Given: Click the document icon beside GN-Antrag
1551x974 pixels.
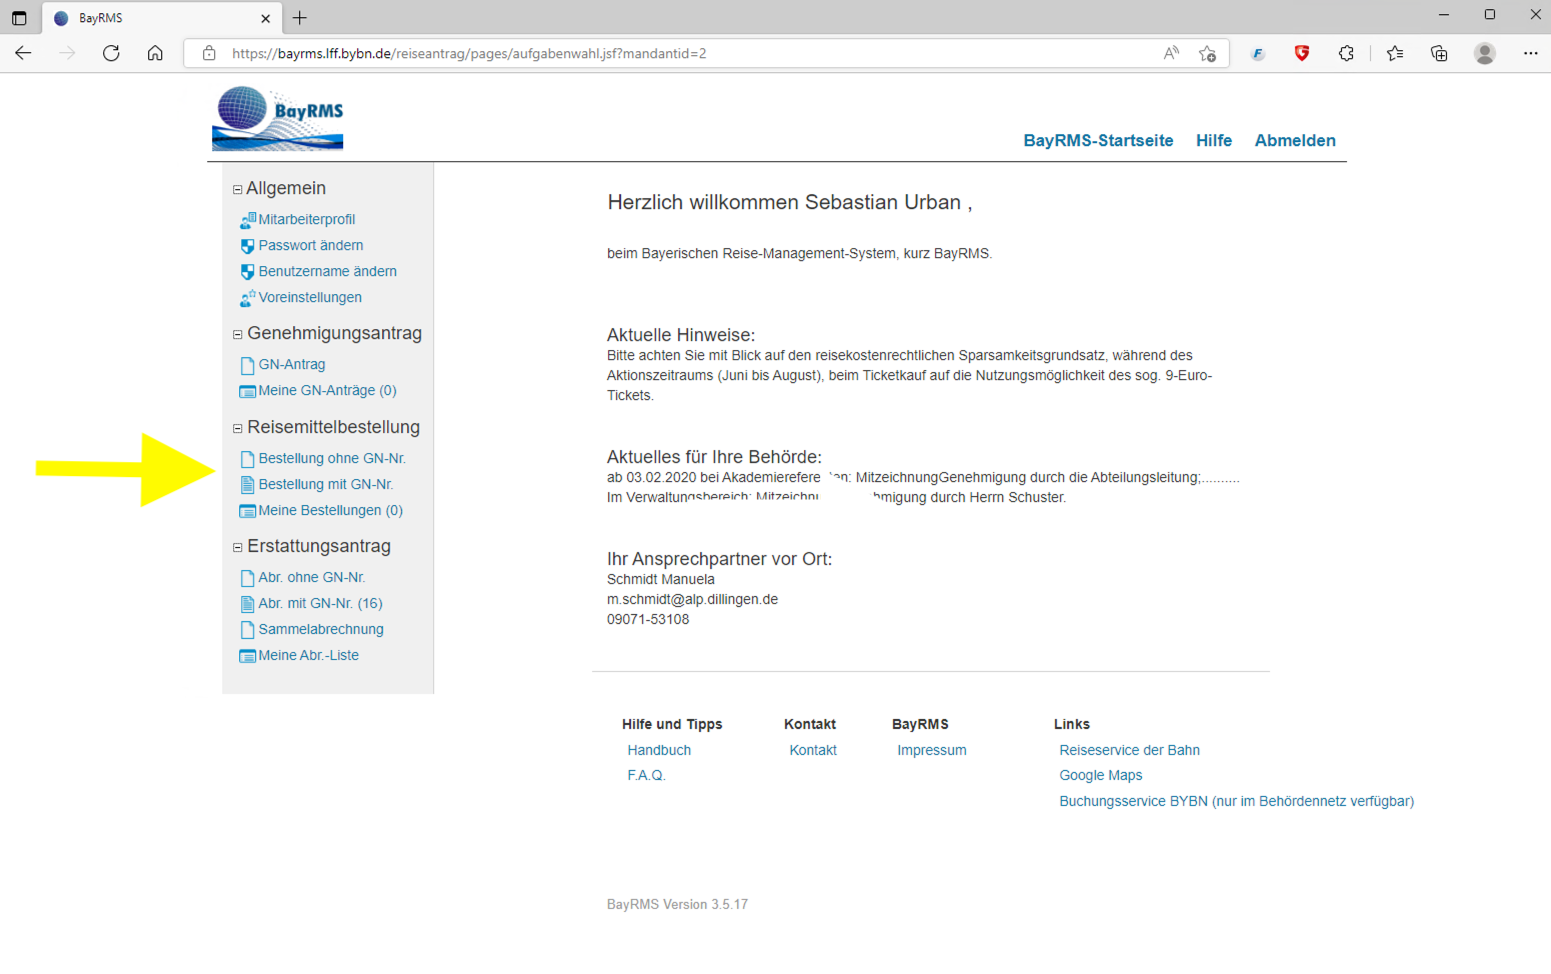Looking at the screenshot, I should pyautogui.click(x=247, y=365).
